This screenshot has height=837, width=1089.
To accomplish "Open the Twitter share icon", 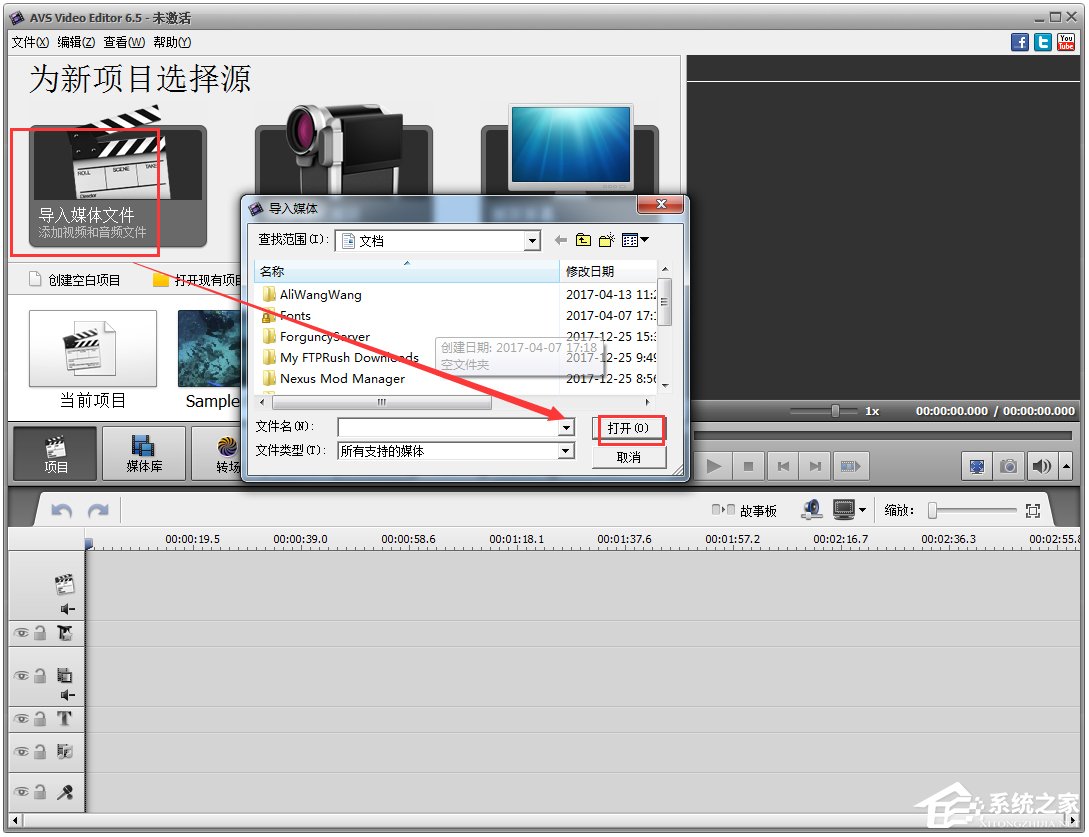I will pyautogui.click(x=1042, y=42).
